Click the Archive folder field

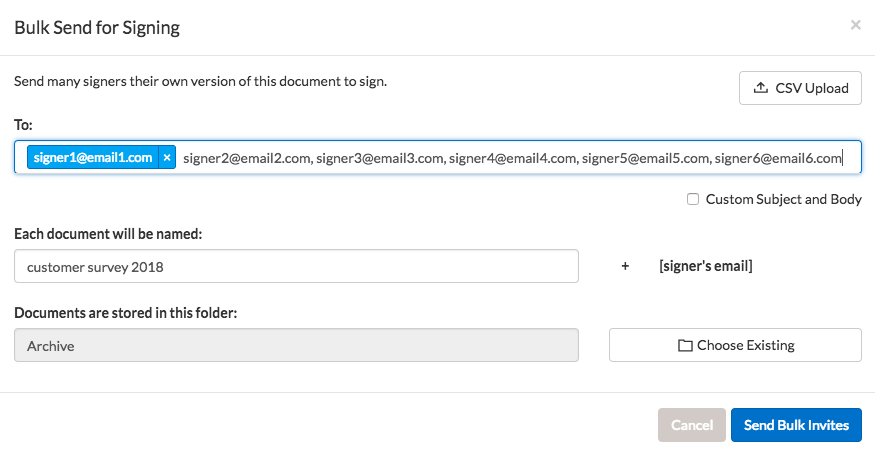(x=296, y=345)
